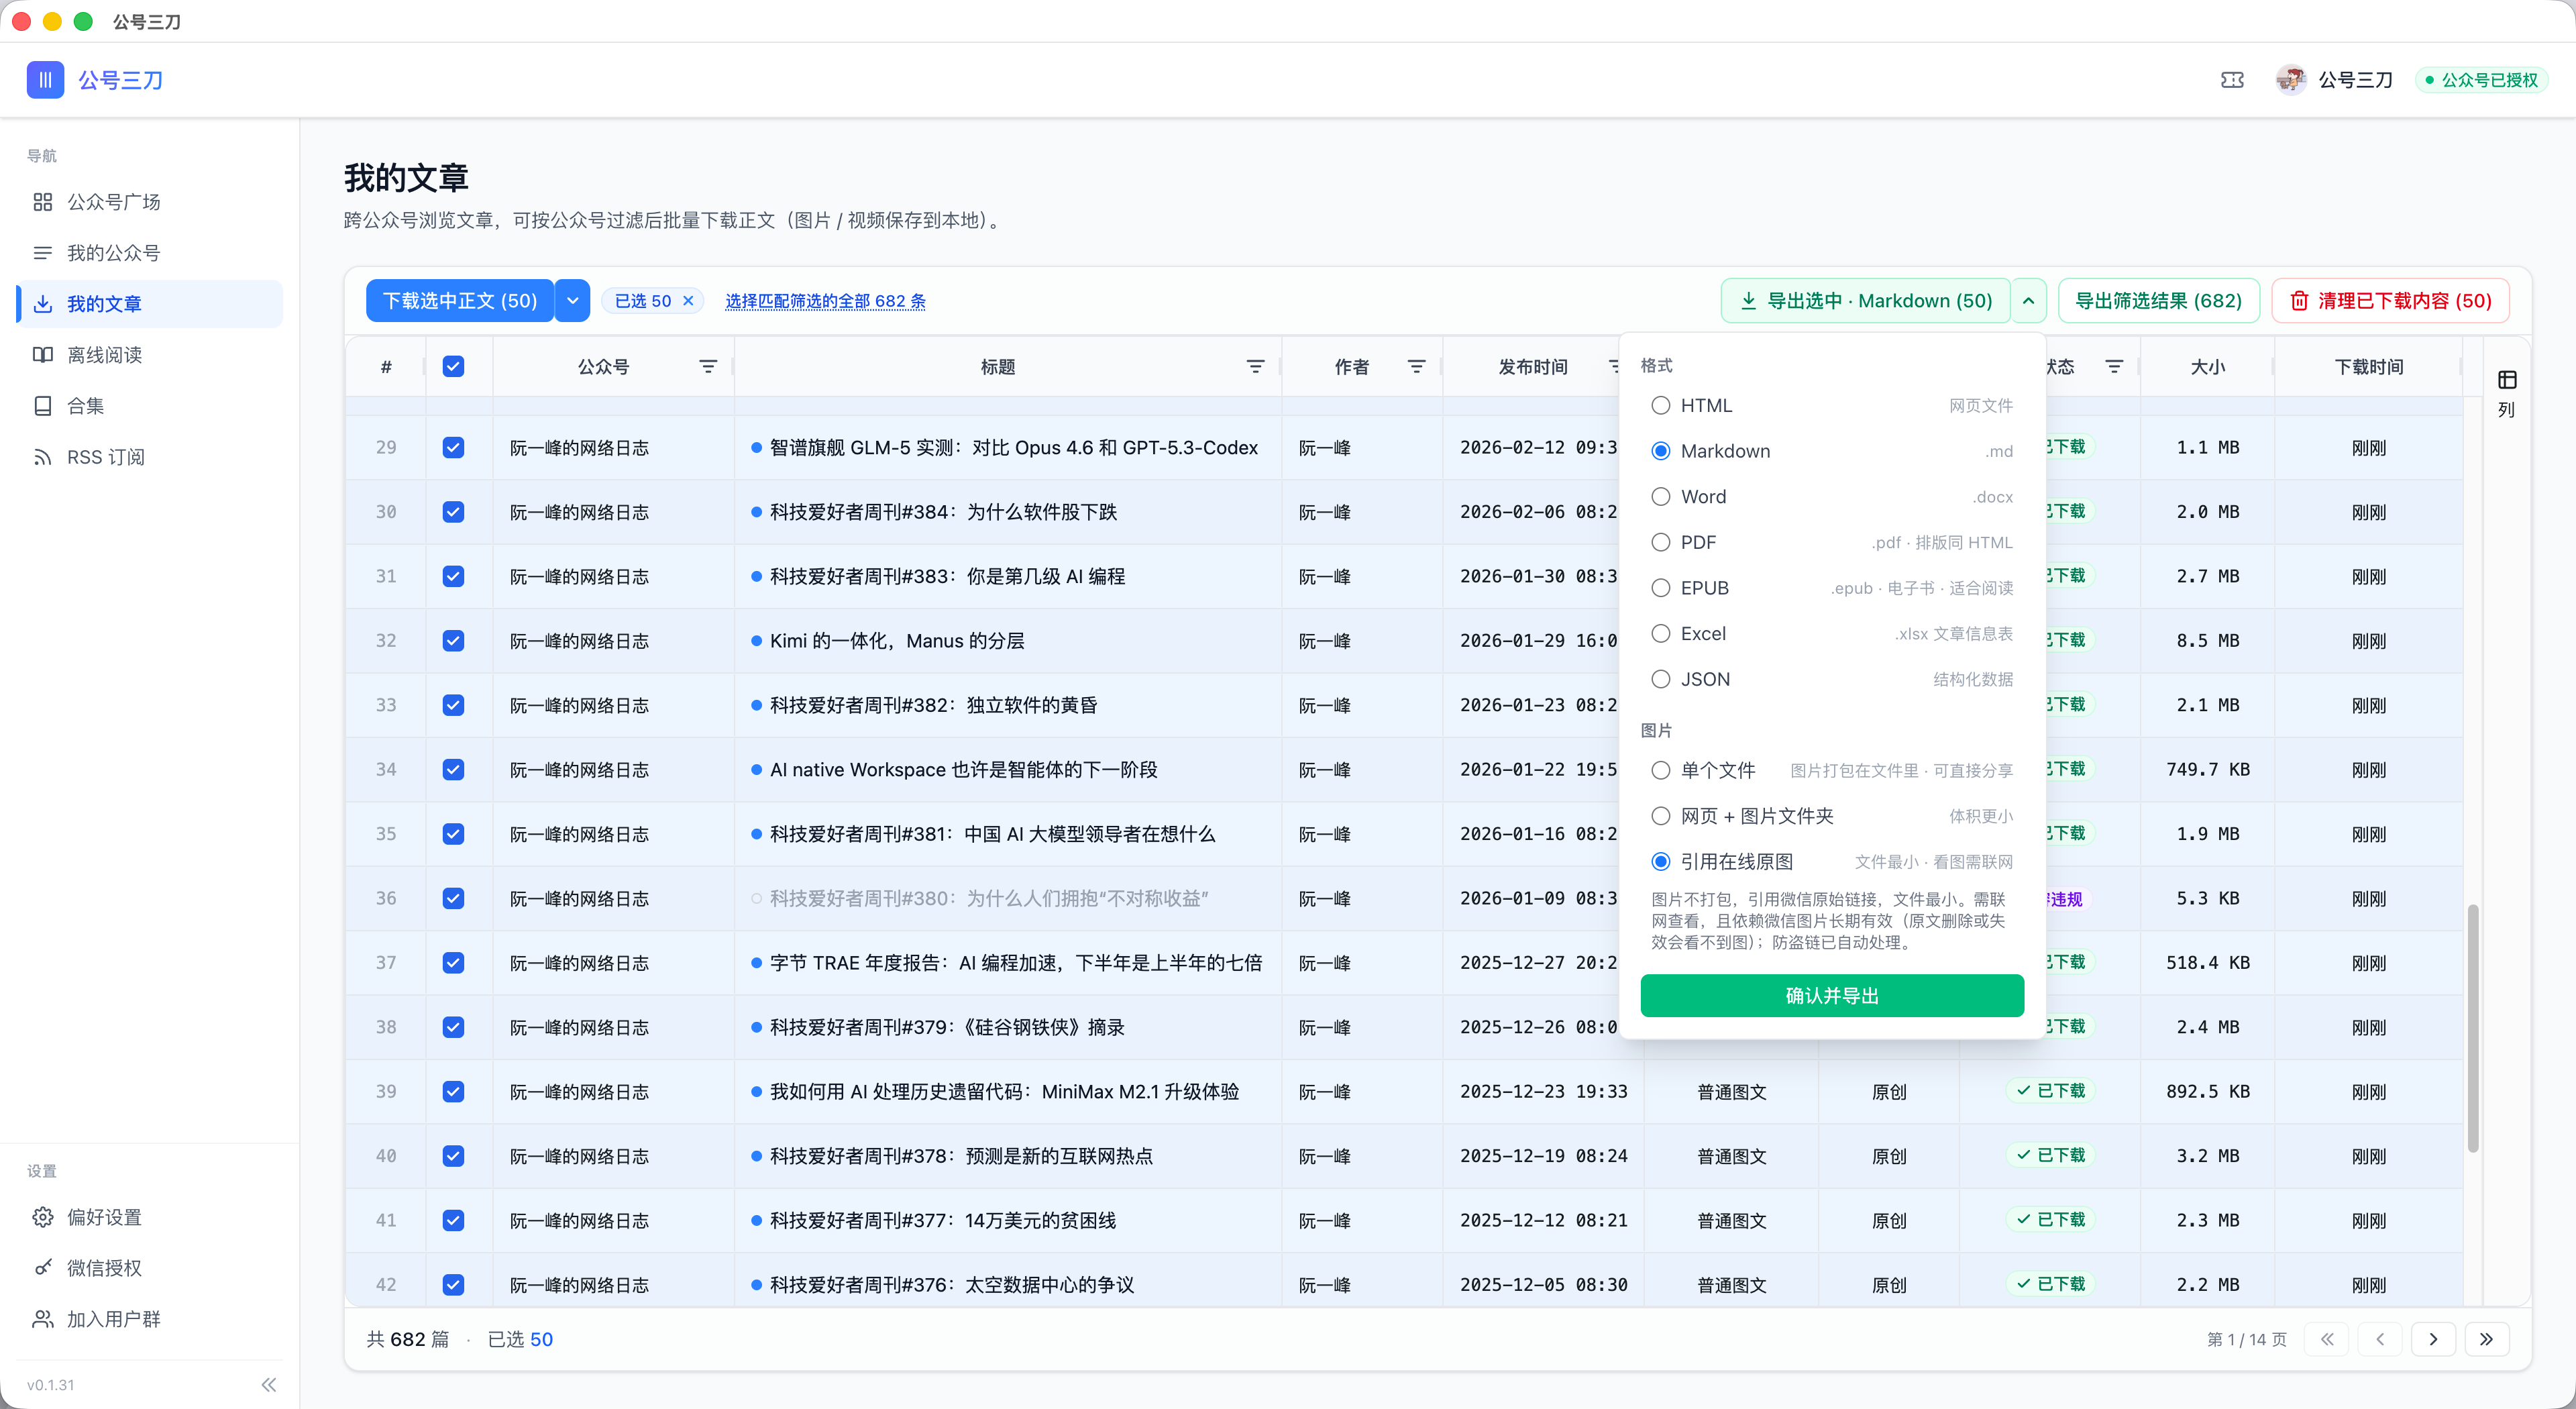Uncheck row 39 checkbox

click(453, 1092)
